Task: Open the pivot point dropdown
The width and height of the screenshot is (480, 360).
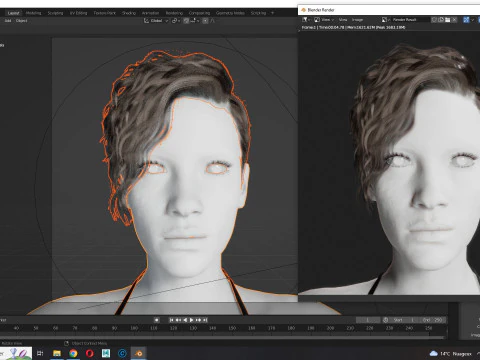Action: [x=175, y=21]
